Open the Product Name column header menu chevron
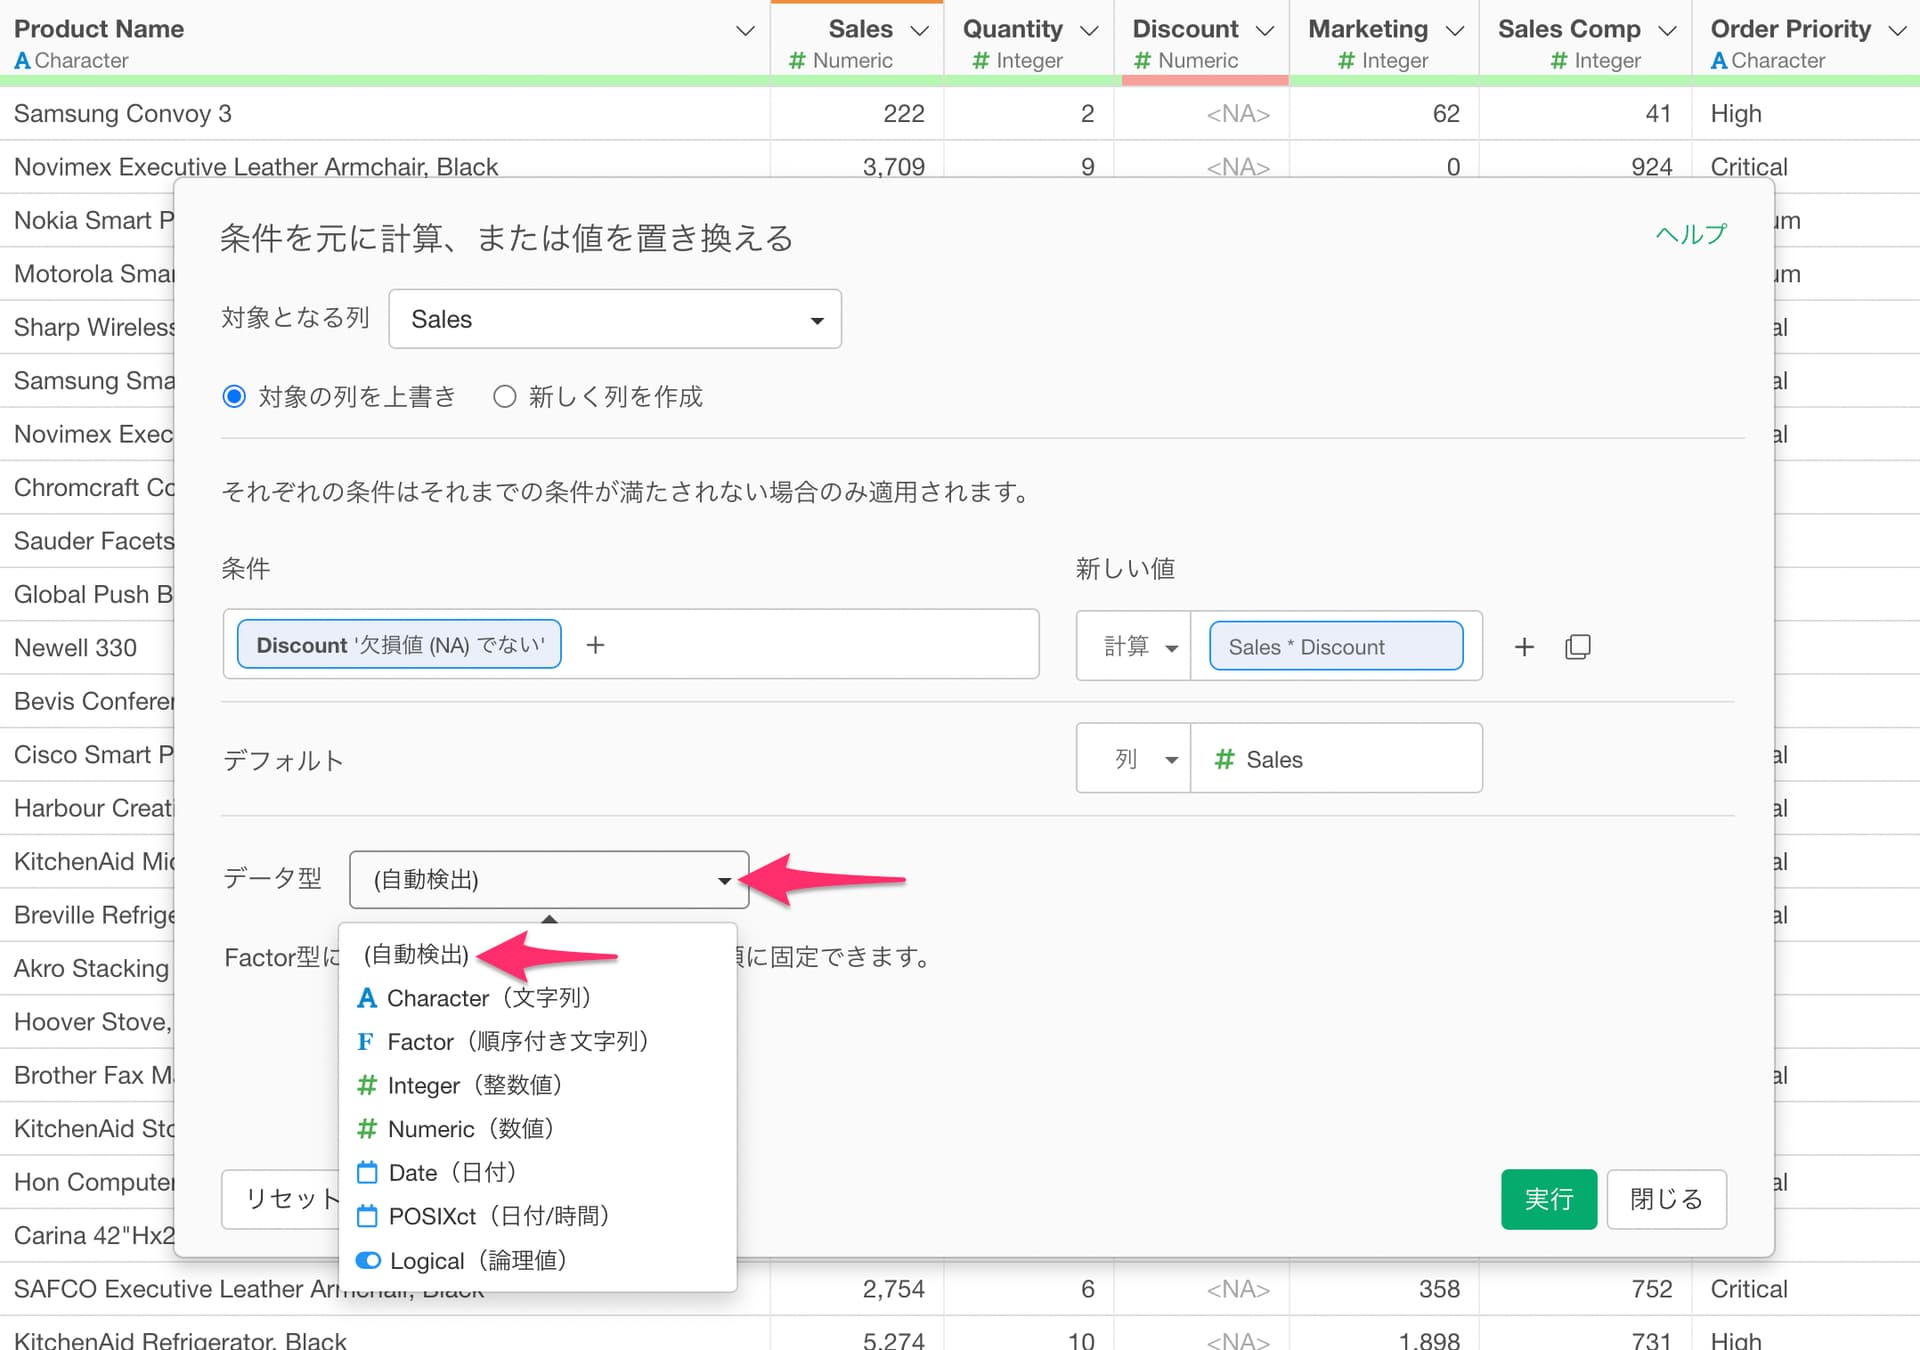This screenshot has height=1350, width=1920. (x=745, y=30)
